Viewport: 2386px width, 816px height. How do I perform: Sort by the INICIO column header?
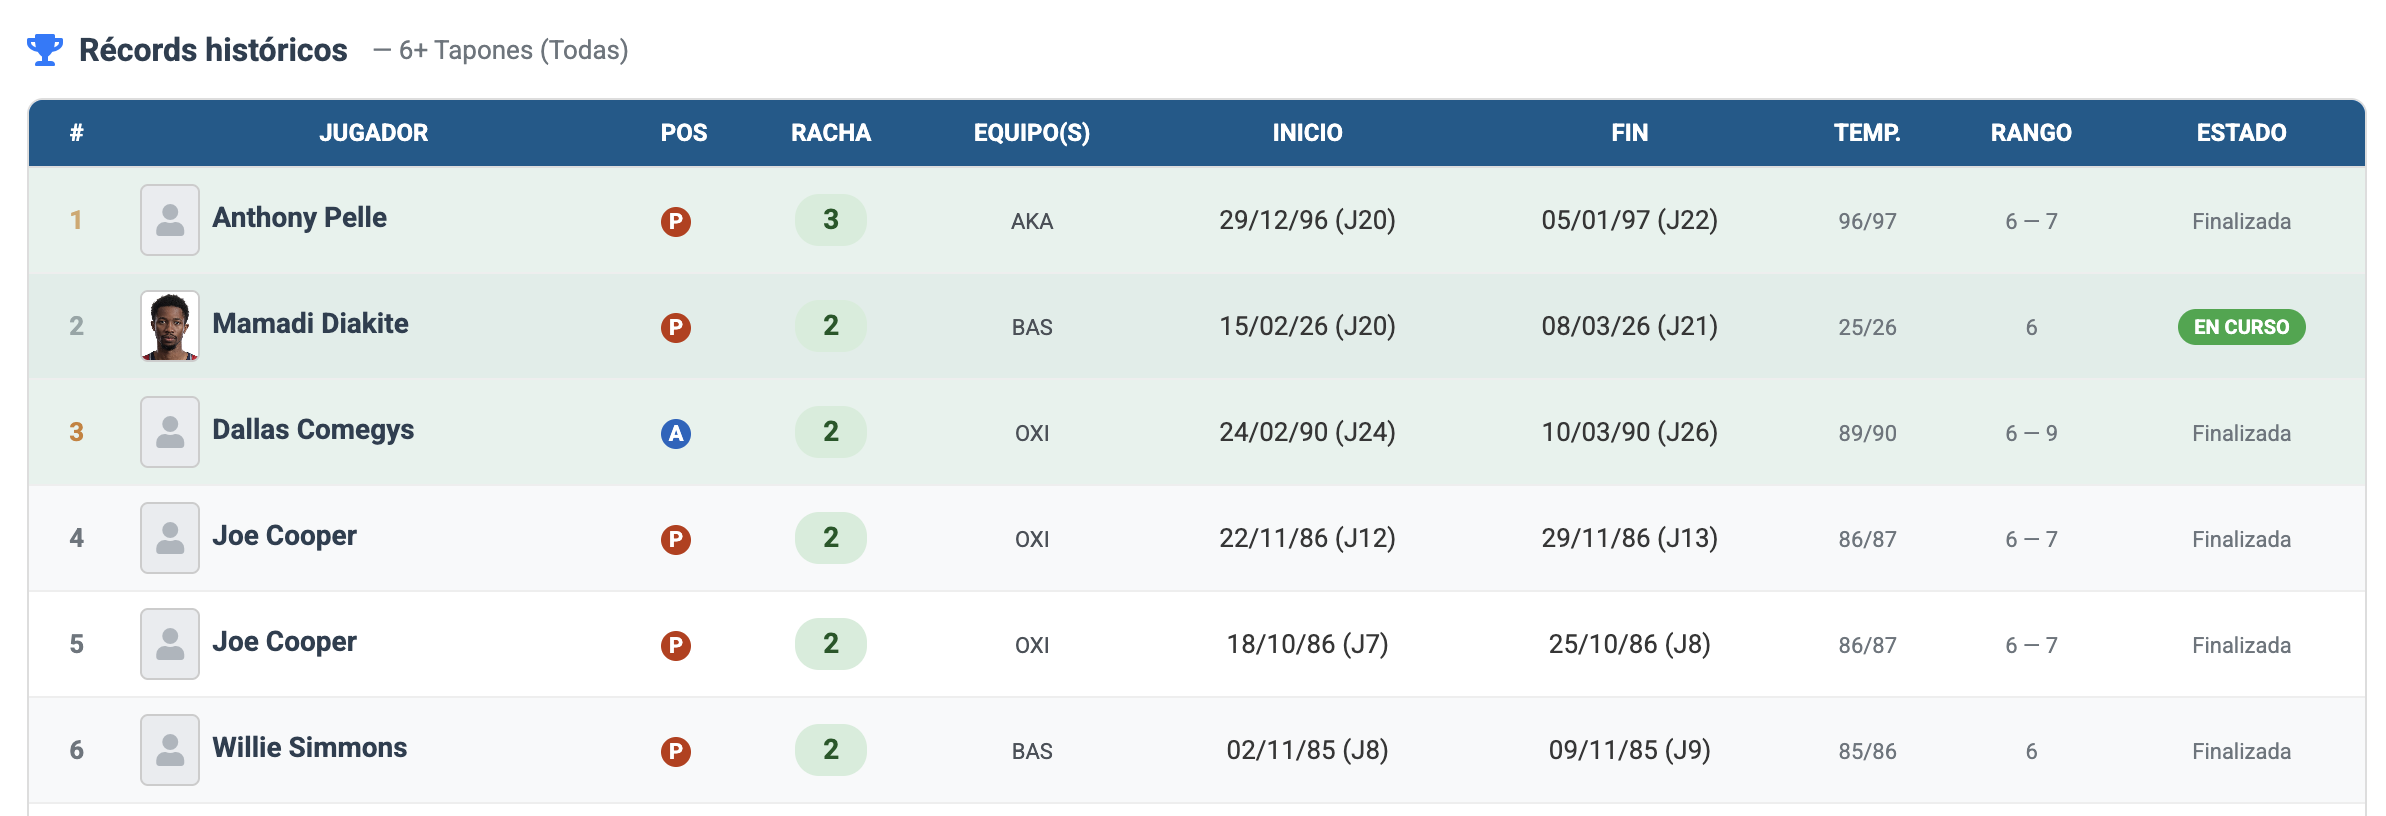coord(1307,133)
